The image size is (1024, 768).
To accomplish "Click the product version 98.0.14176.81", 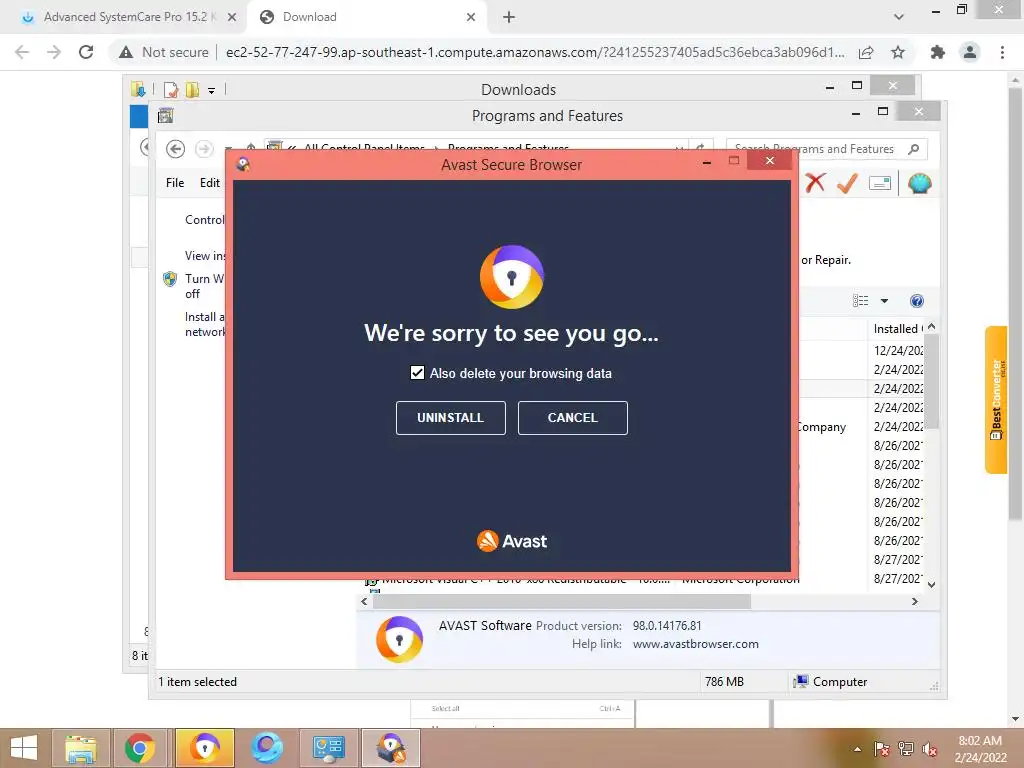I will pos(667,626).
